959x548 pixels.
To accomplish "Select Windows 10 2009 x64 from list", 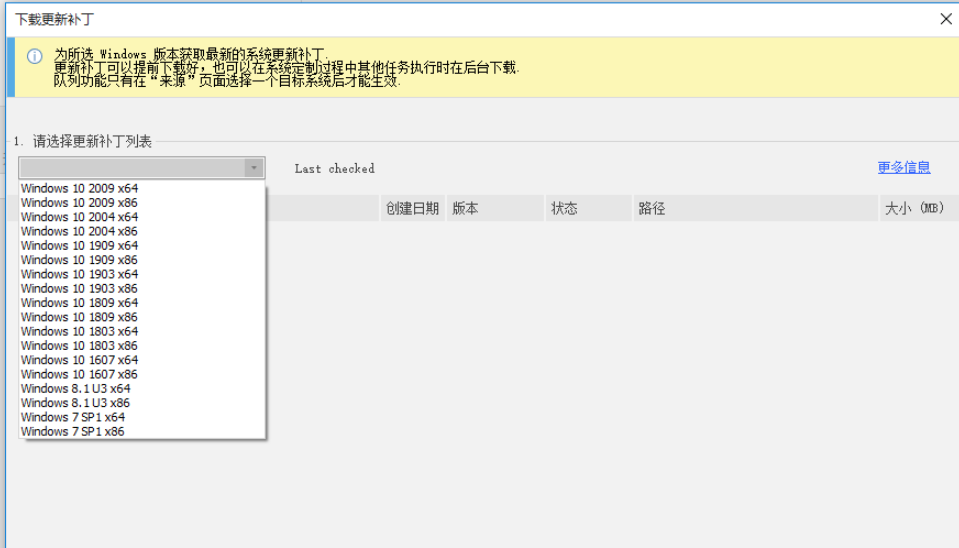I will [x=80, y=188].
